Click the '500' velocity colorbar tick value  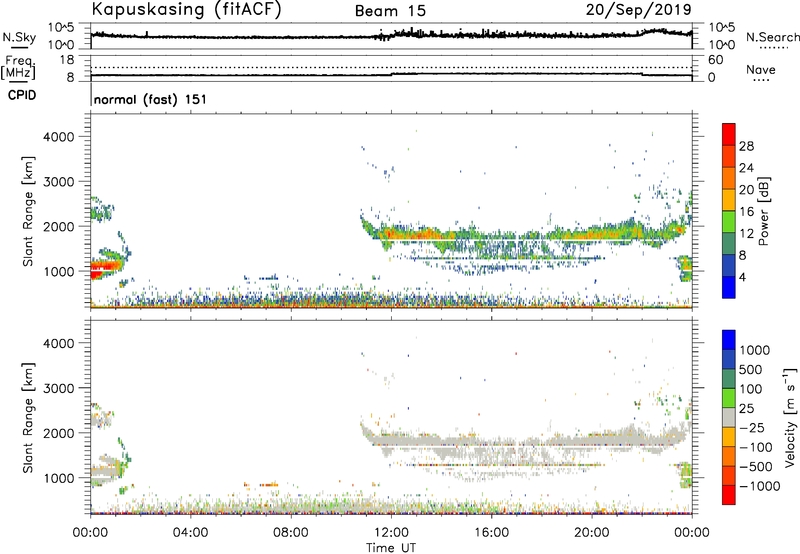point(751,370)
